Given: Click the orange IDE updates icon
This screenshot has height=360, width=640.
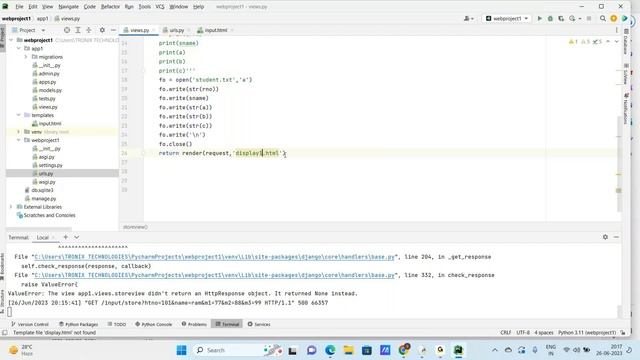Looking at the screenshot, I should (x=613, y=18).
